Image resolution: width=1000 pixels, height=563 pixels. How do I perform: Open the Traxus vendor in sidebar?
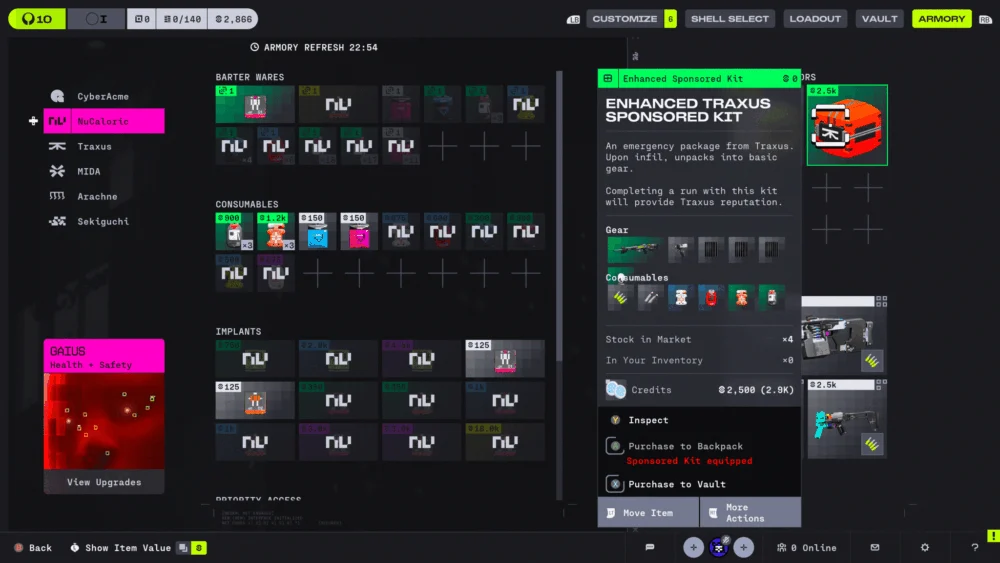(94, 147)
